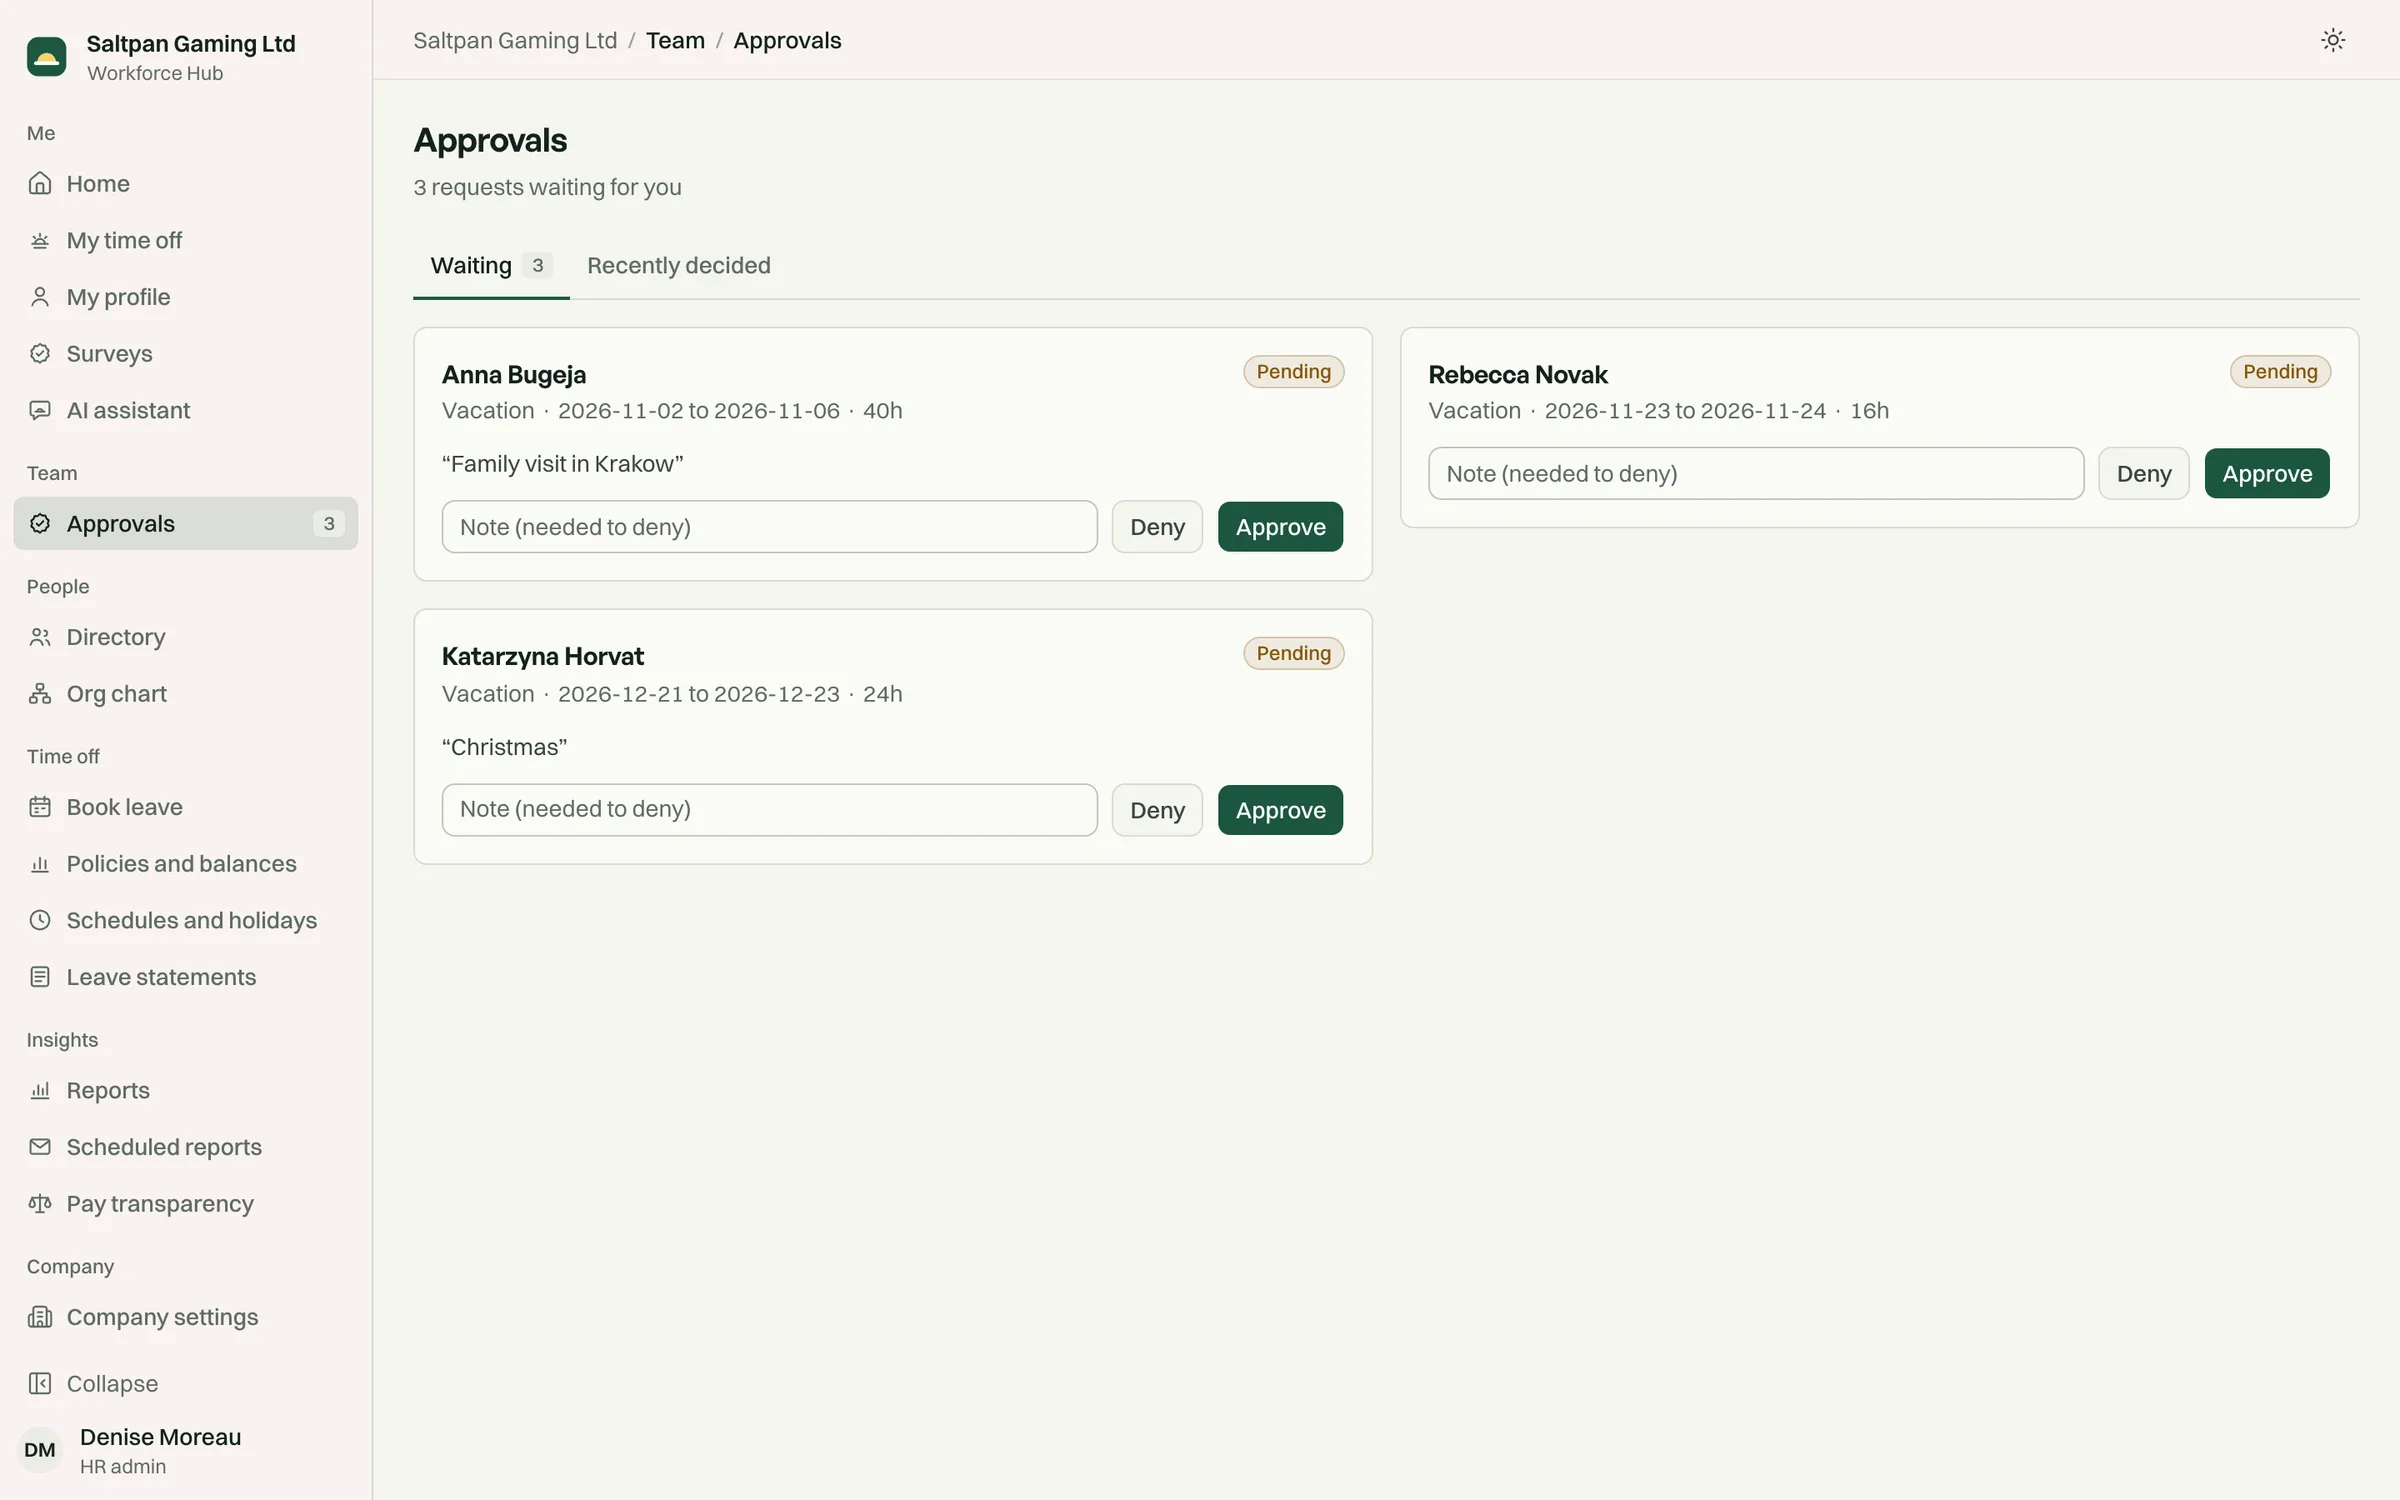Open My time off sunrise icon
Viewport: 2400px width, 1500px height.
pyautogui.click(x=40, y=240)
